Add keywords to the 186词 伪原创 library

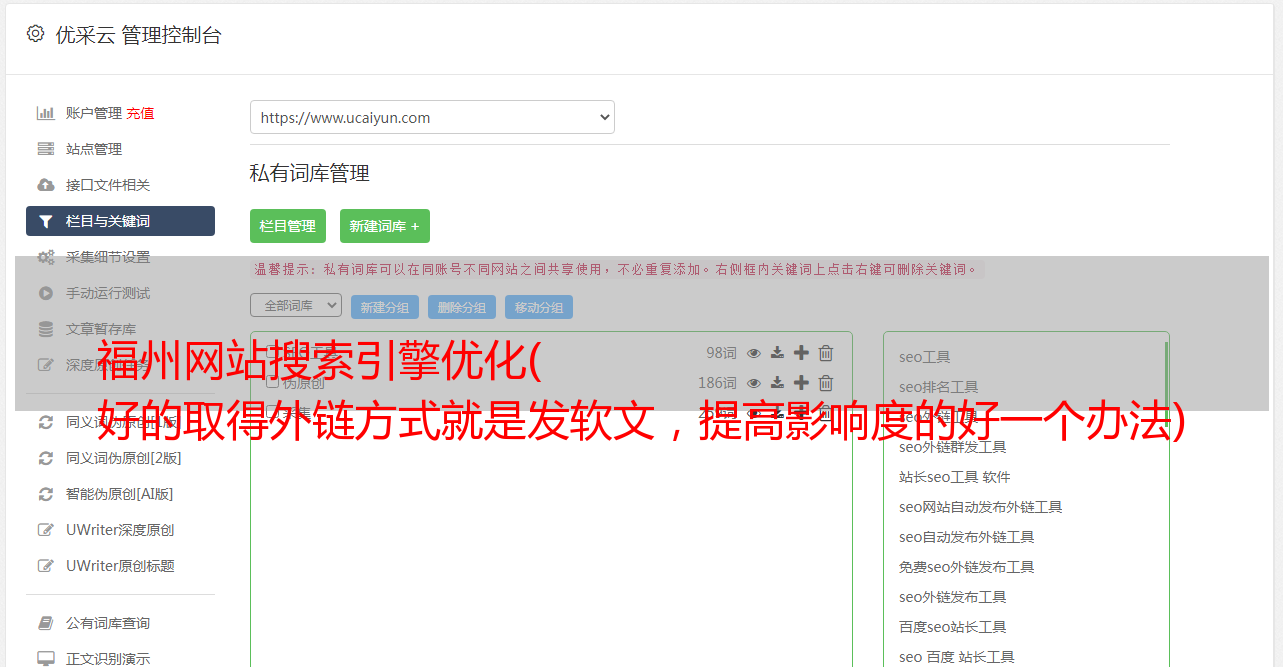coord(801,383)
